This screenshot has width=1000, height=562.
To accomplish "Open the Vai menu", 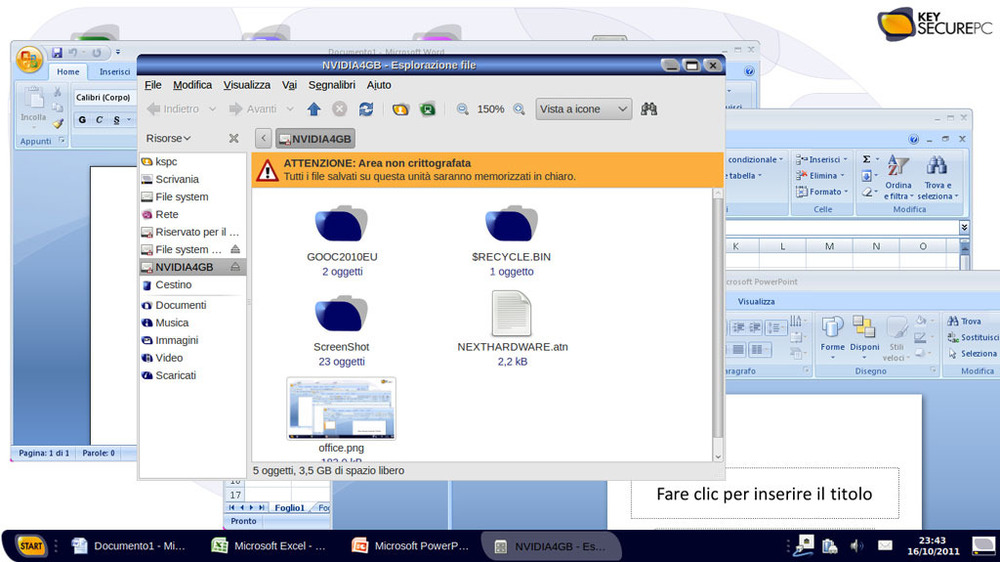I will [x=290, y=85].
